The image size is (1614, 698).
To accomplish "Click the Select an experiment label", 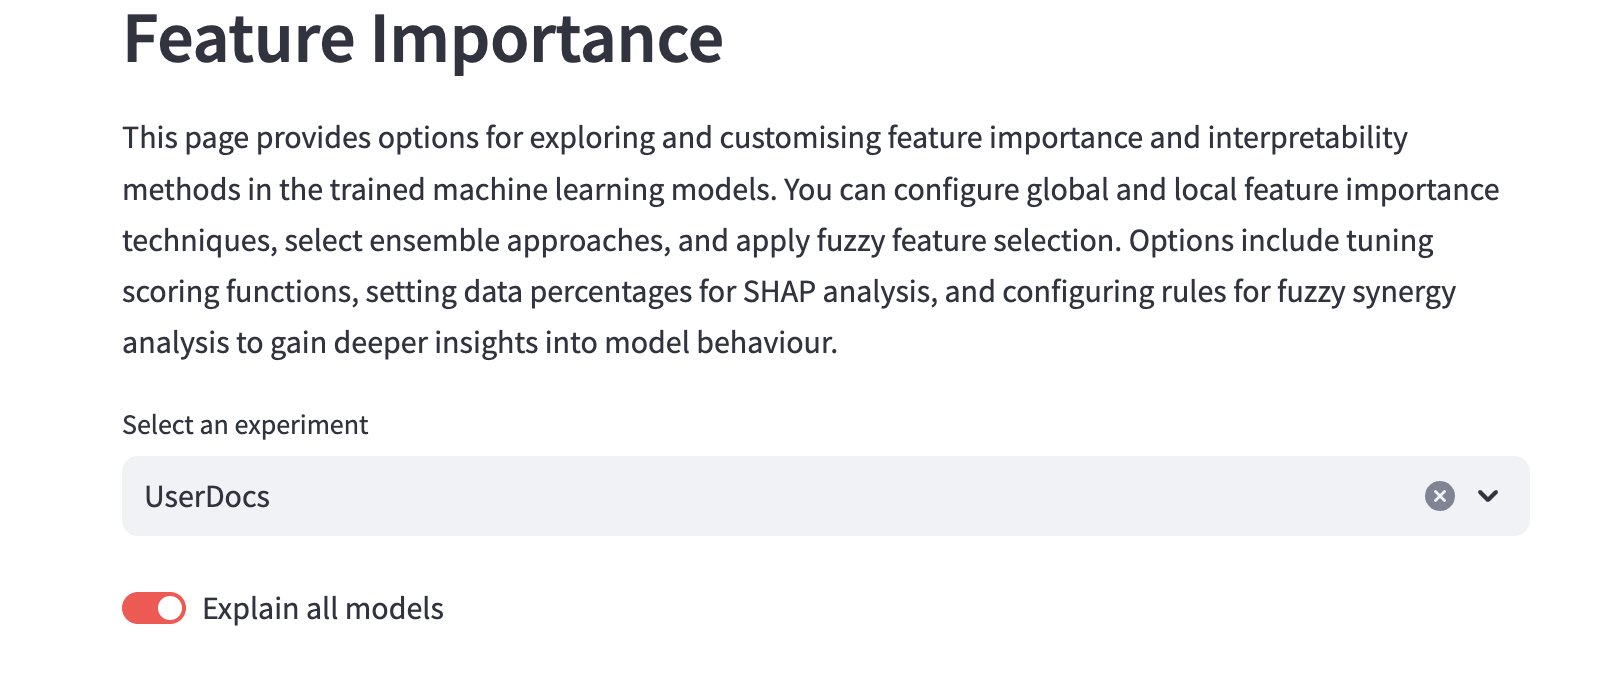I will tap(245, 425).
